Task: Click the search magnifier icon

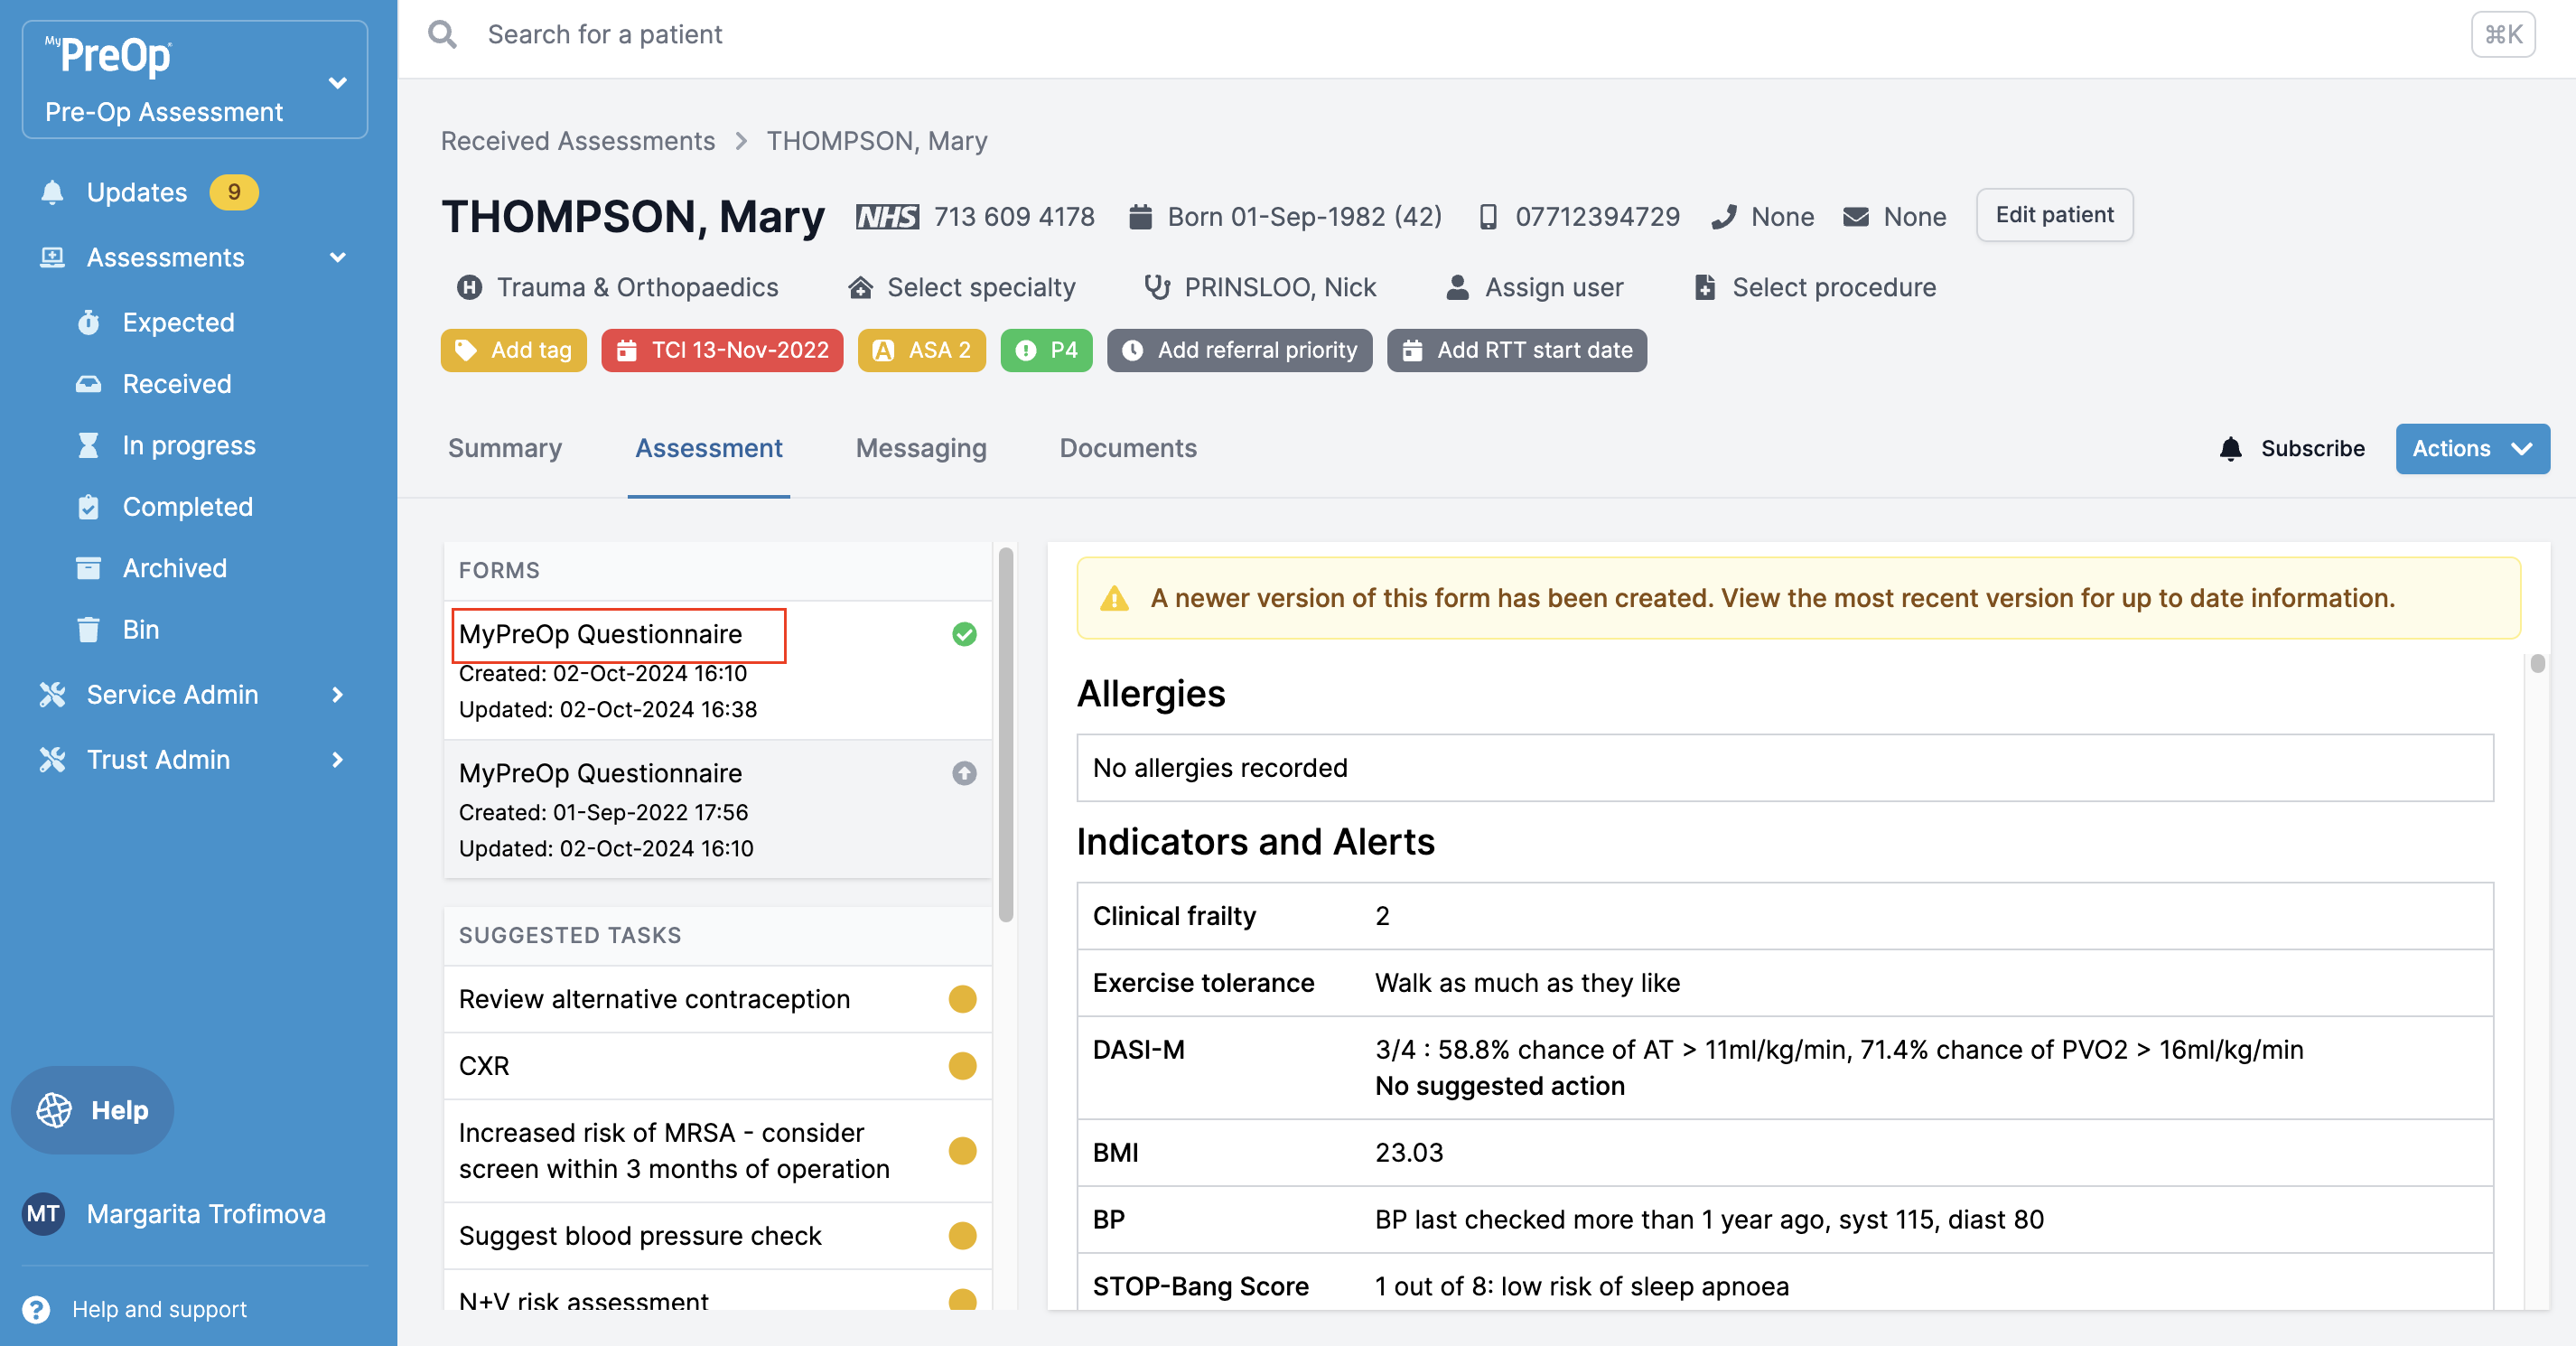Action: (x=442, y=35)
